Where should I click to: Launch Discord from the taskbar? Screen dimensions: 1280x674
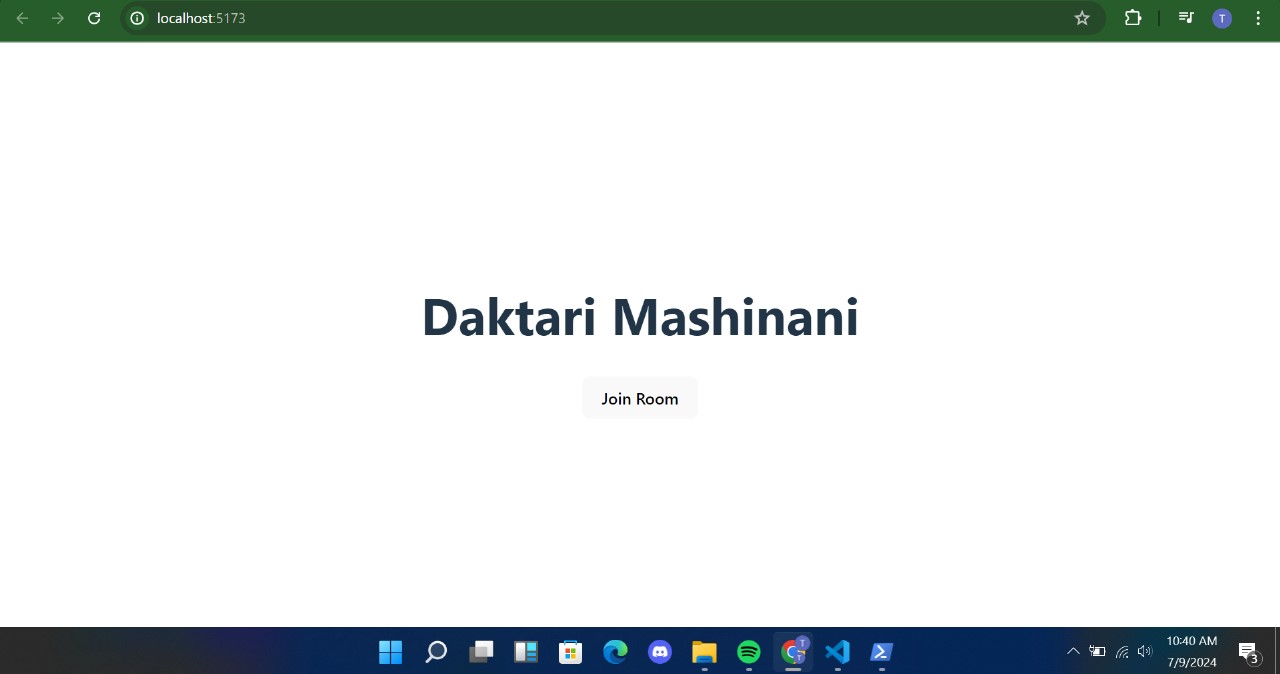coord(660,652)
